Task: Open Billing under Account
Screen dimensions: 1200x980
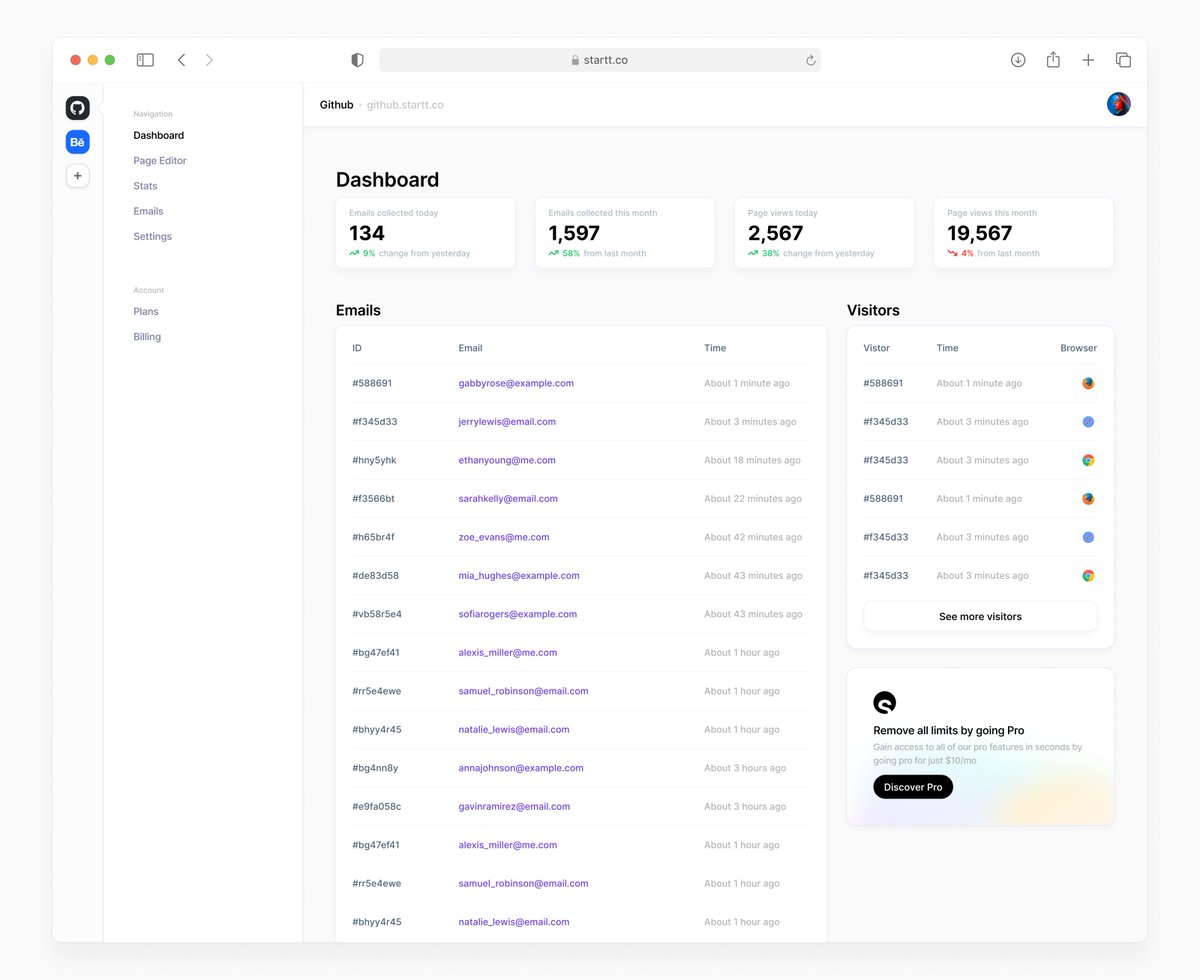Action: pos(147,337)
